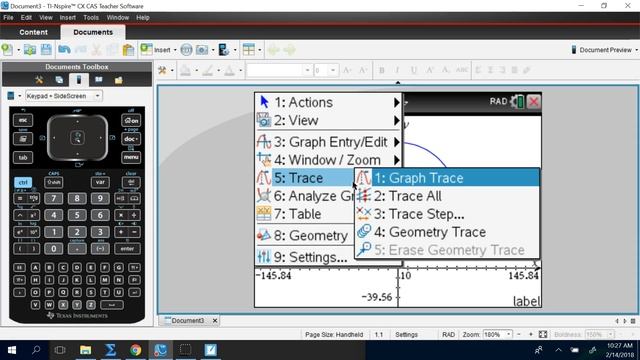This screenshot has height=360, width=640.
Task: Click the red close X on the handheld screen
Action: [533, 102]
